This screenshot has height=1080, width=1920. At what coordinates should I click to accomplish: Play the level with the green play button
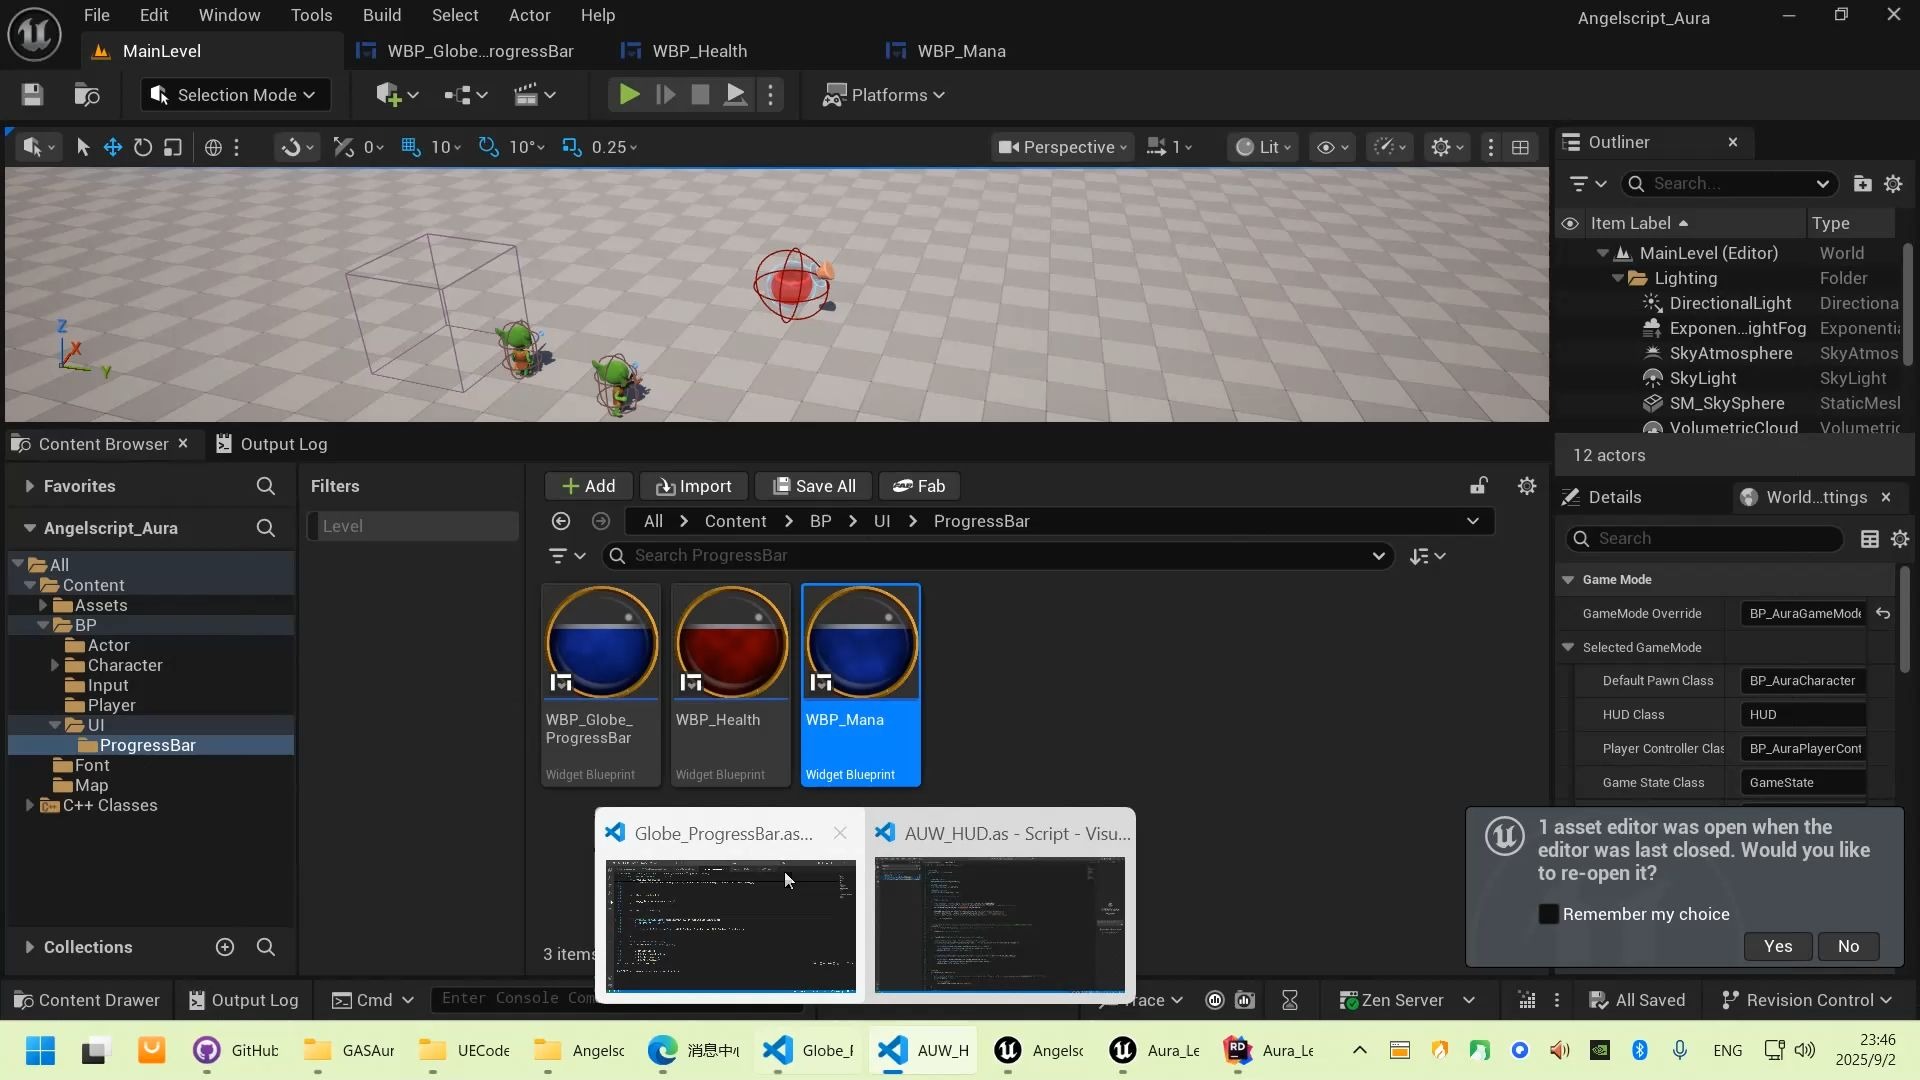[629, 95]
